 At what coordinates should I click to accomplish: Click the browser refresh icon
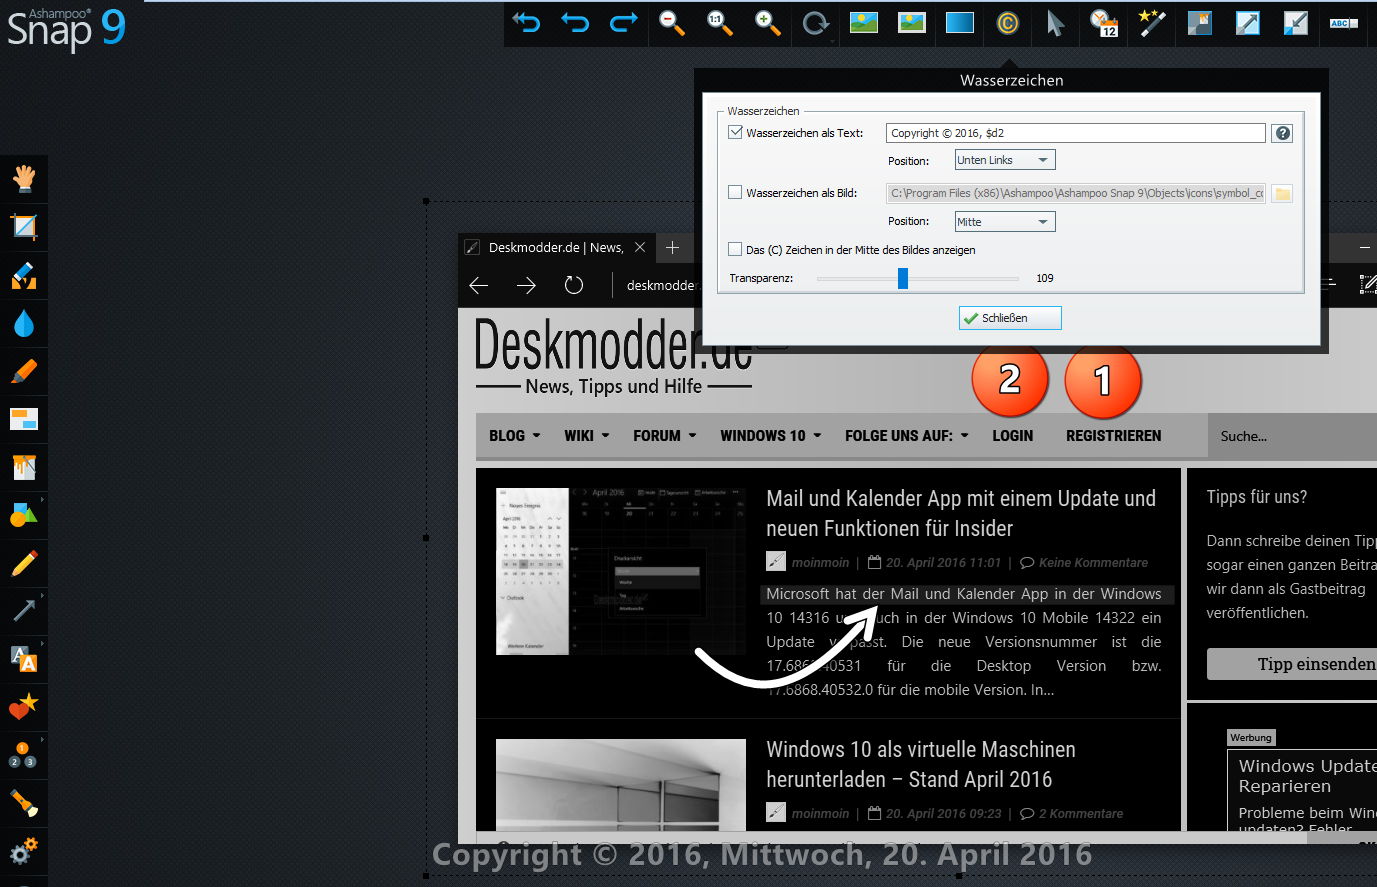574,286
